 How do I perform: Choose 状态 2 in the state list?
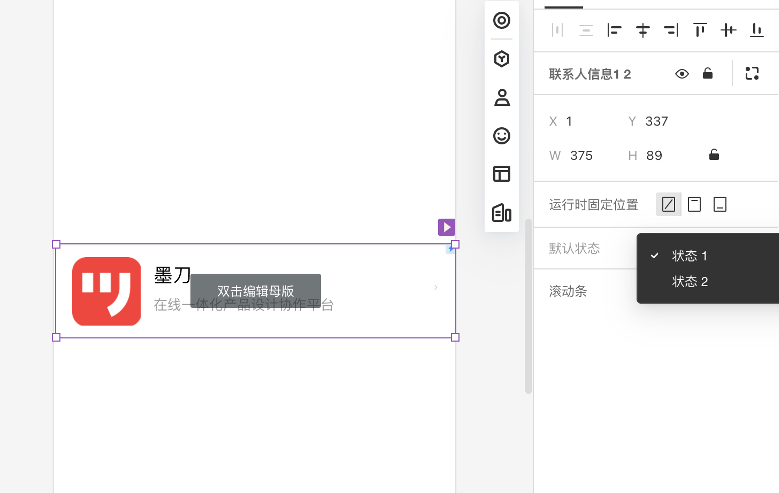pyautogui.click(x=689, y=282)
